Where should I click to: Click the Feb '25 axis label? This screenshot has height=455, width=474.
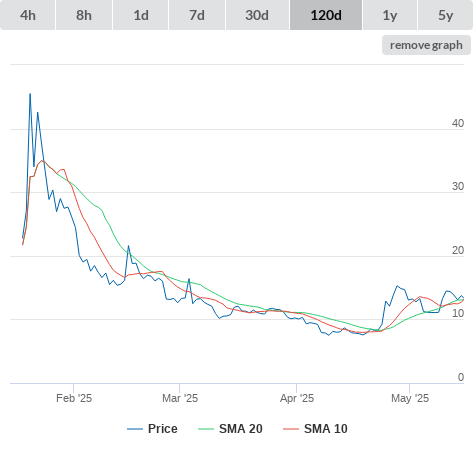coord(74,398)
